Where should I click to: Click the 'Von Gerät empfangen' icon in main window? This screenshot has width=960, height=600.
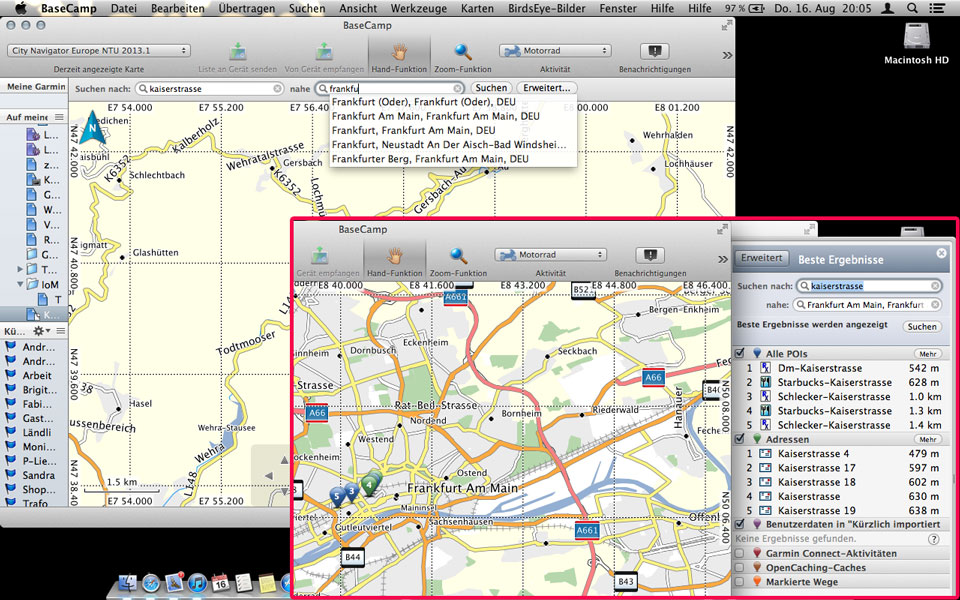324,52
